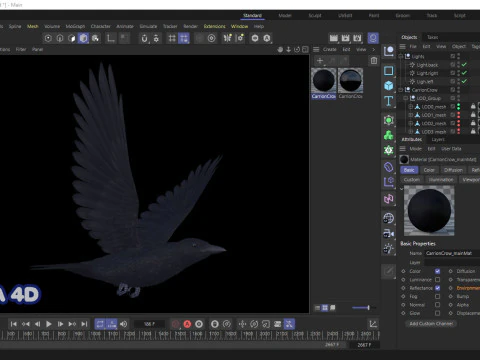The width and height of the screenshot is (480, 360).
Task: Click the Delete material trash icon
Action: tap(374, 61)
